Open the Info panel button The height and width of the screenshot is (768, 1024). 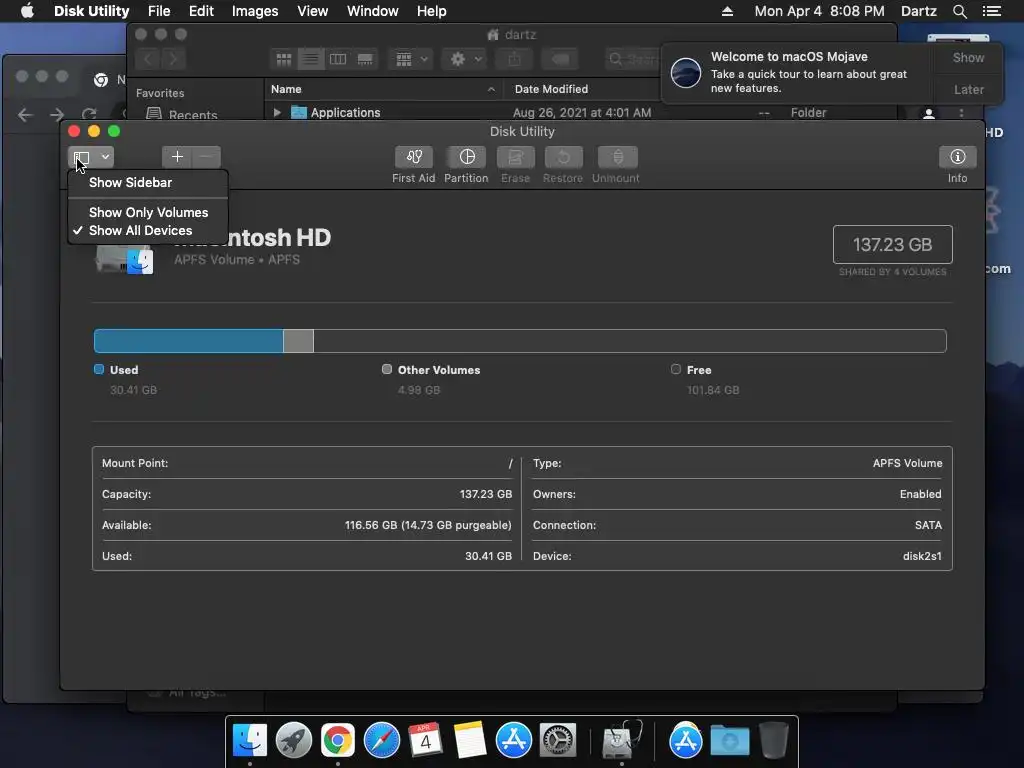click(x=957, y=157)
